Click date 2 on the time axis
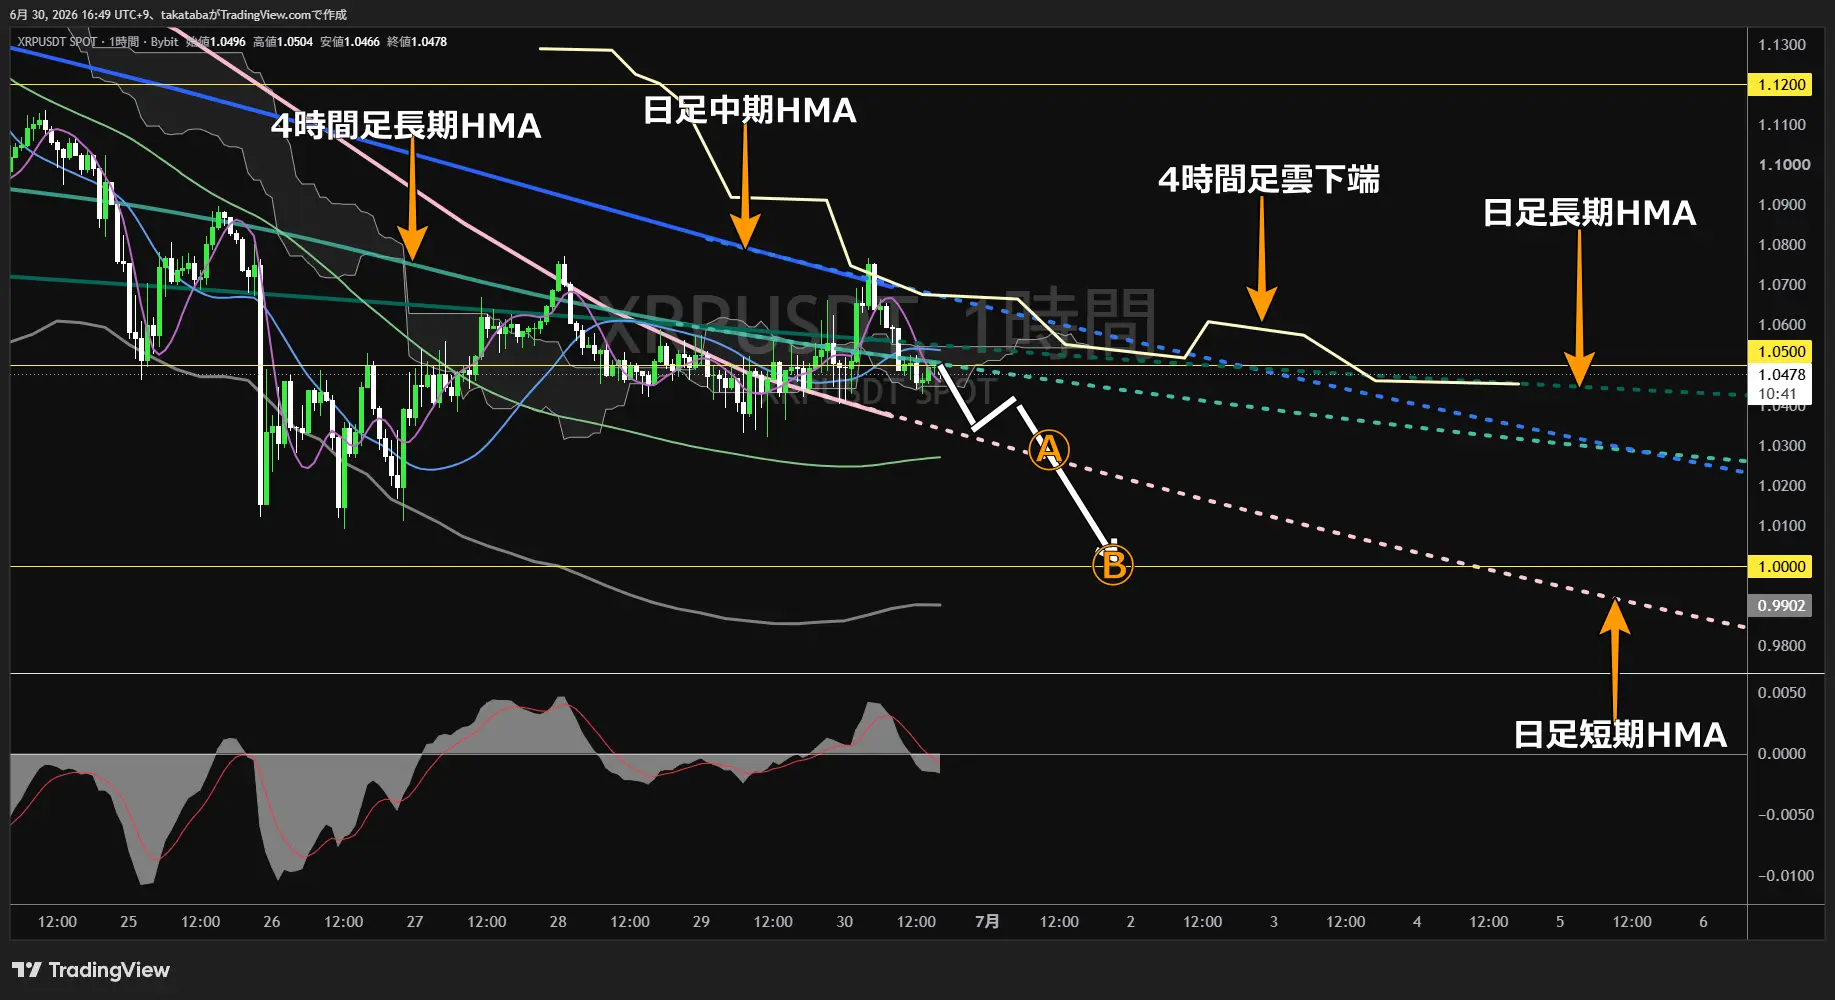The width and height of the screenshot is (1835, 1000). tap(1131, 922)
